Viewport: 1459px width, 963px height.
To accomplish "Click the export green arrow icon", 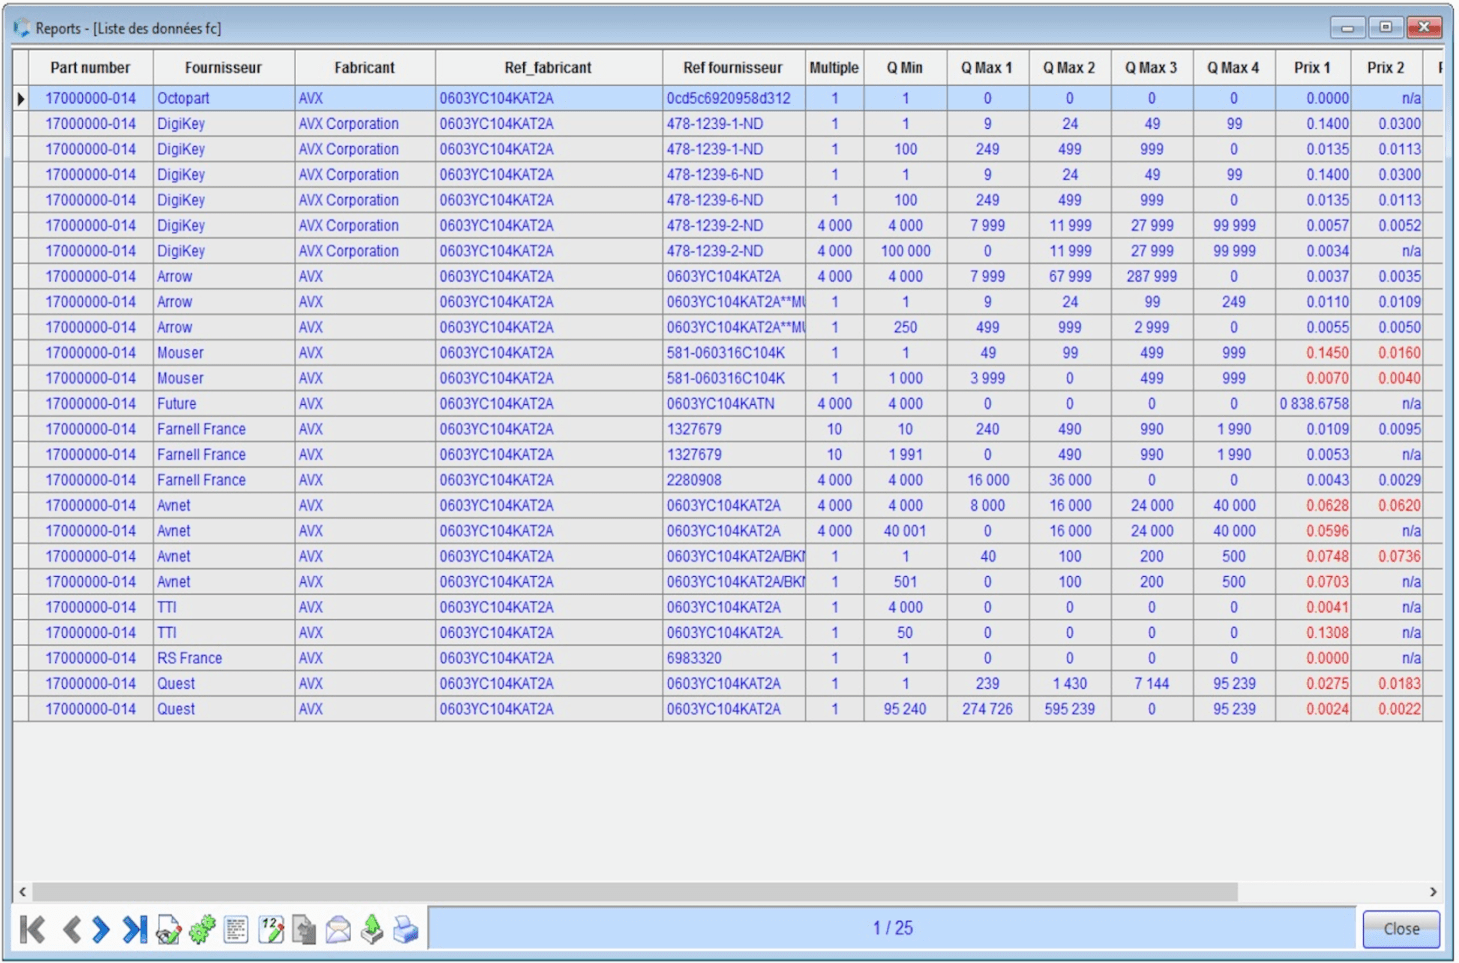I will point(372,929).
